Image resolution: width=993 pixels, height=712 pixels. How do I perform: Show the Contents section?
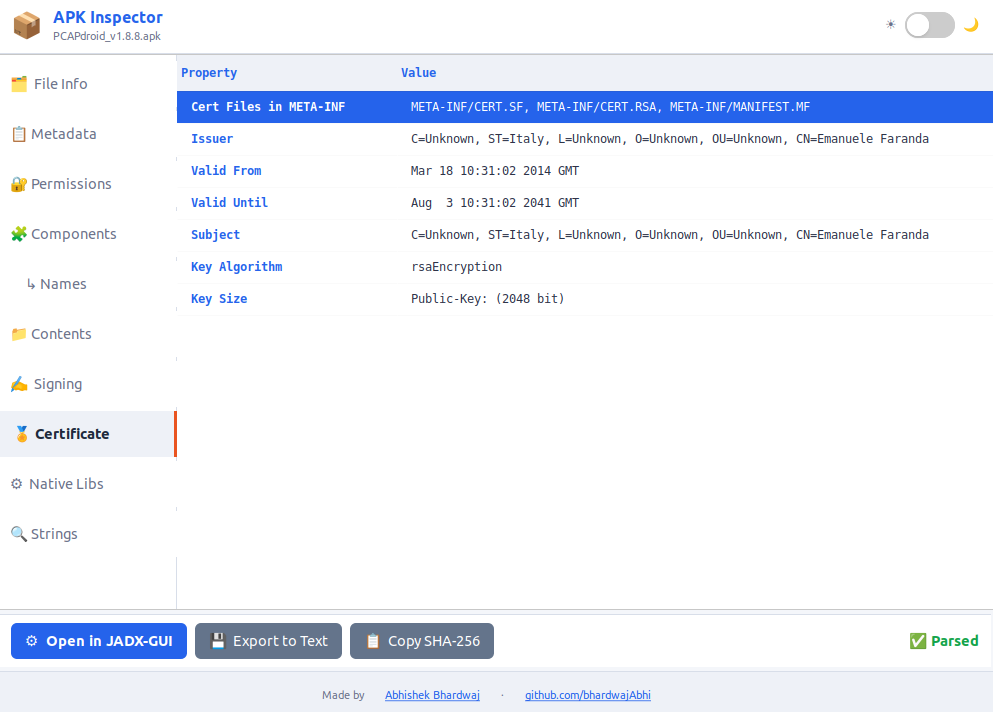coord(88,334)
